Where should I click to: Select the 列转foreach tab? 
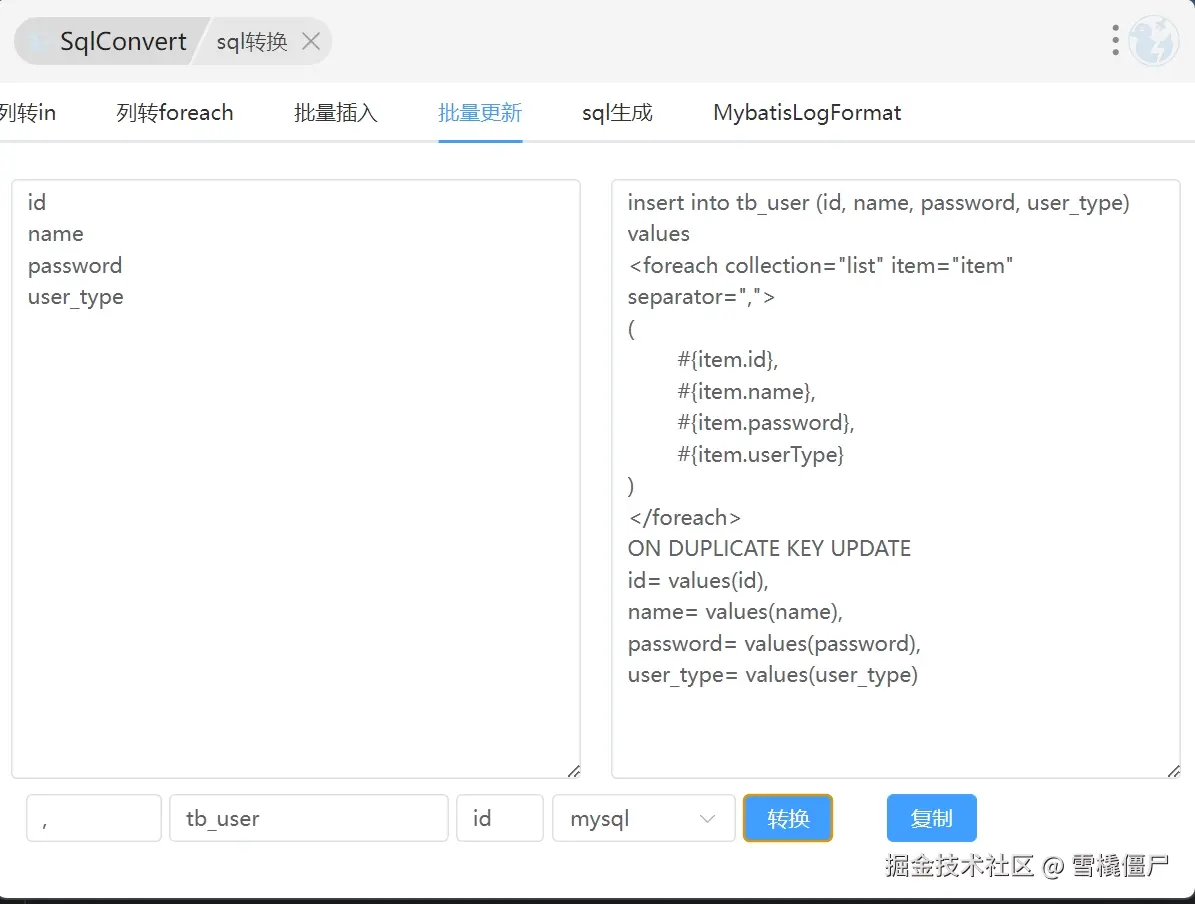[173, 113]
